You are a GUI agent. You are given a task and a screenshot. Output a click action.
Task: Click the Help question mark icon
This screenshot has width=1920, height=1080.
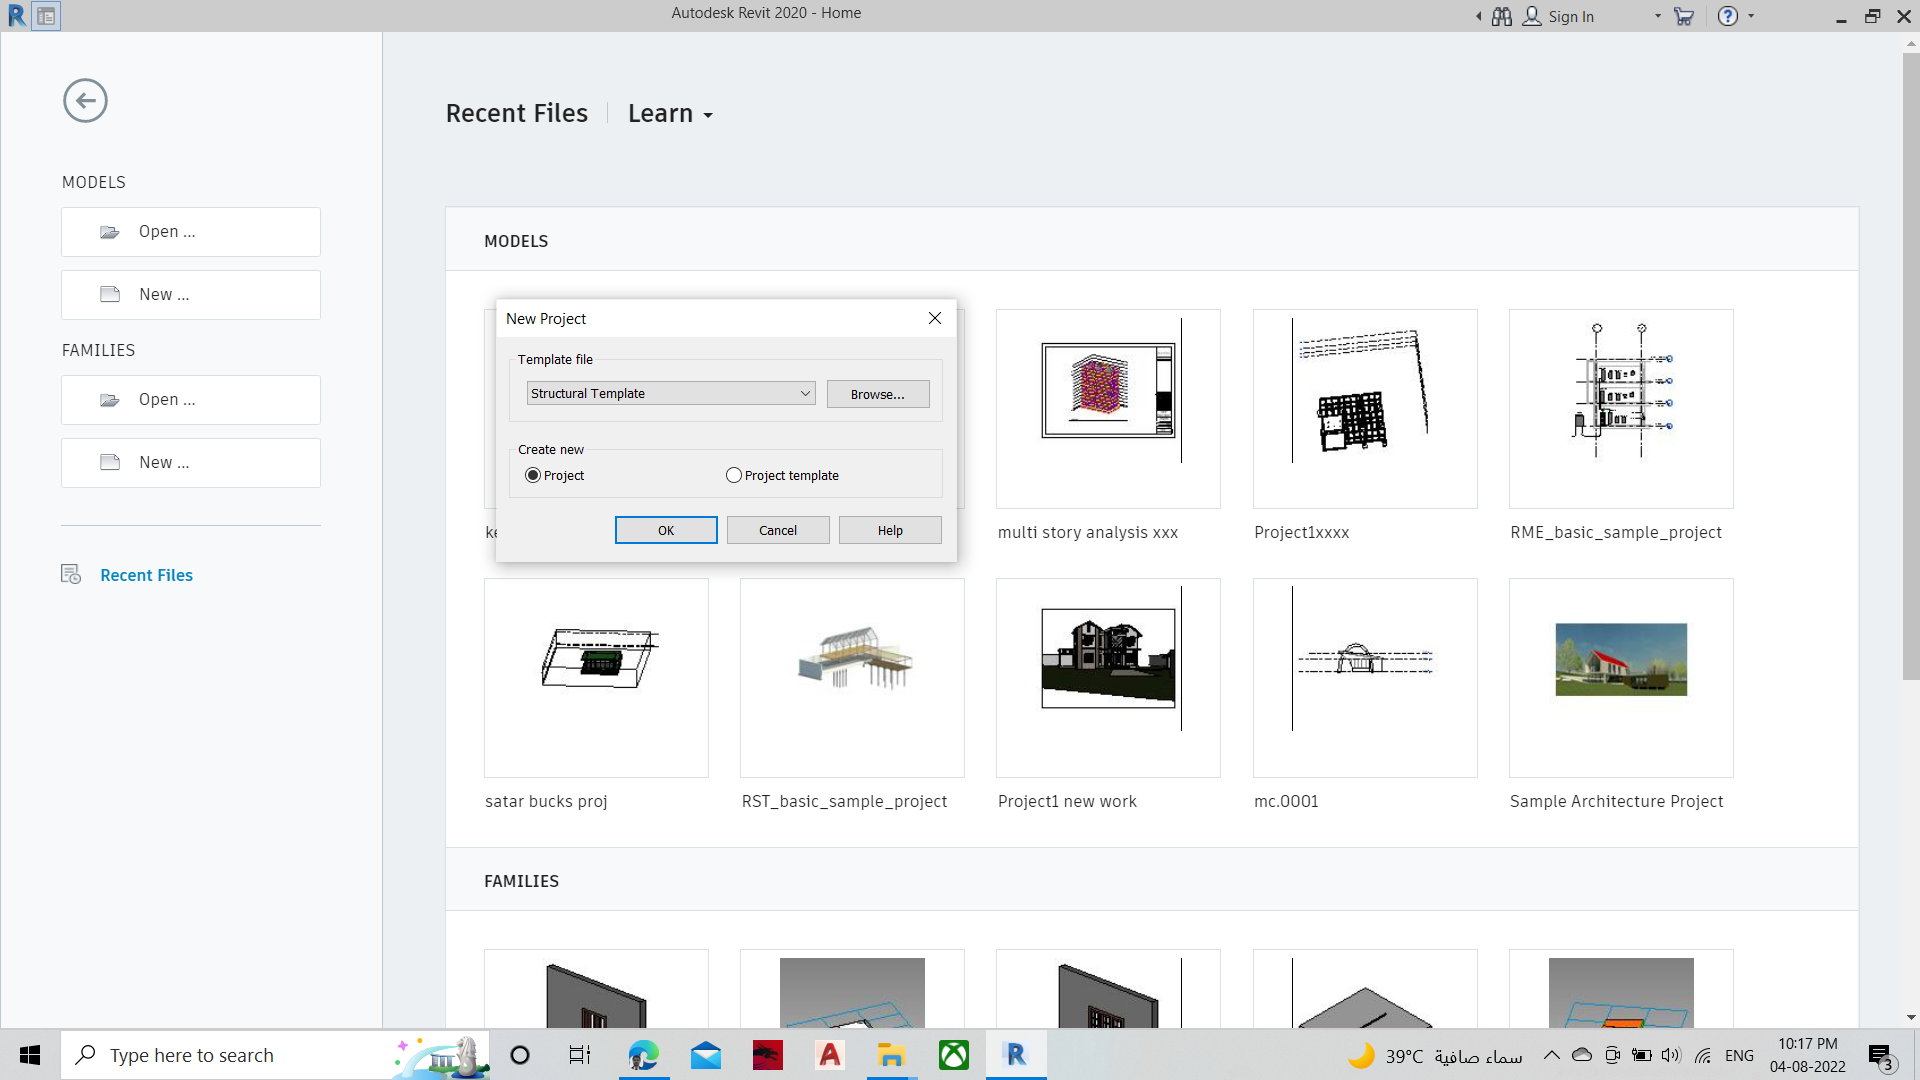(x=1728, y=16)
